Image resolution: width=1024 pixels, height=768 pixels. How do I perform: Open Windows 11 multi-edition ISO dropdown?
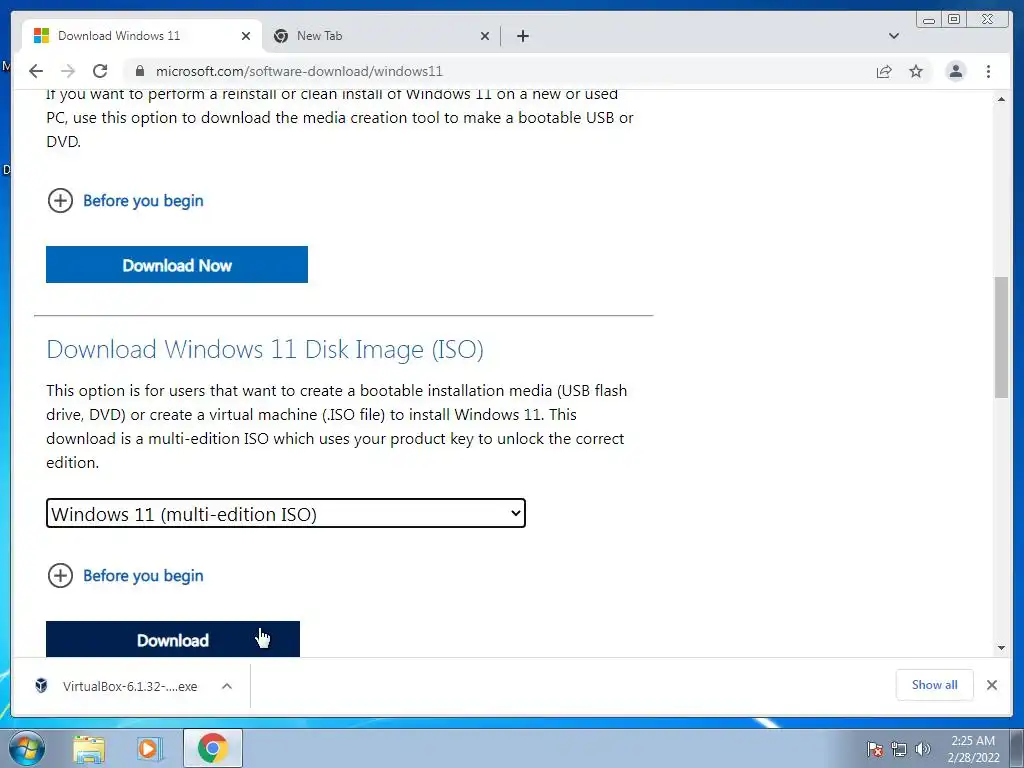[x=286, y=513]
